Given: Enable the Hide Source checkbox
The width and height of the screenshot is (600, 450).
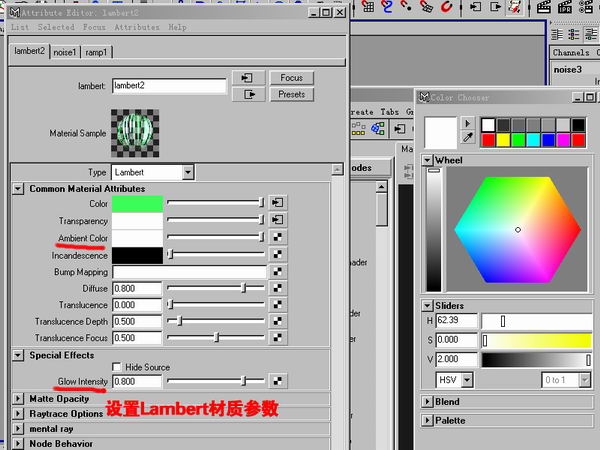Looking at the screenshot, I should click(117, 367).
